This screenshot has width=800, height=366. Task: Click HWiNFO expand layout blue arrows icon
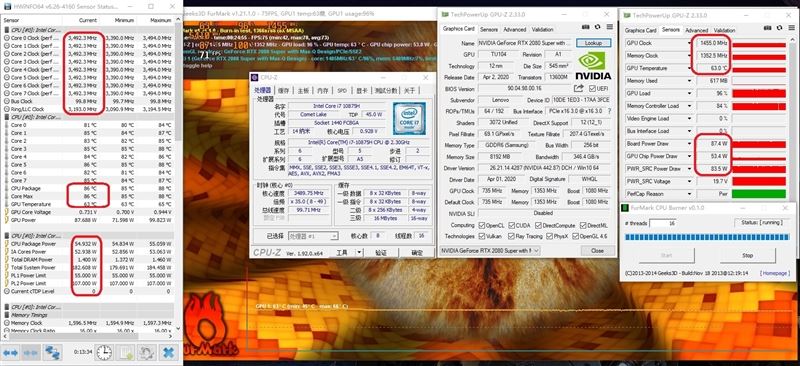tap(11, 352)
